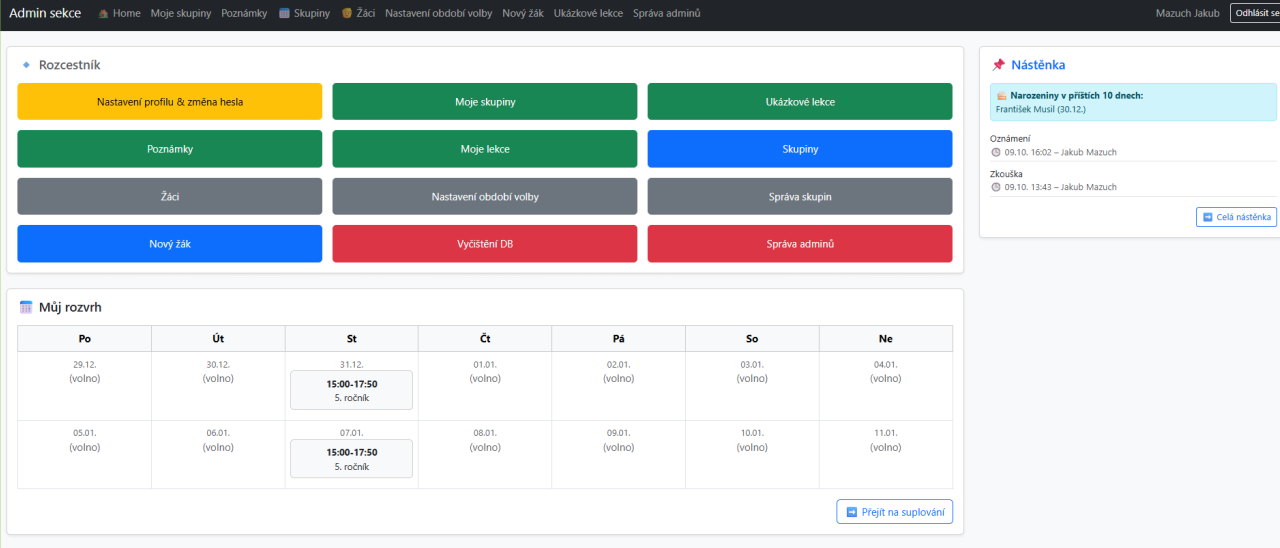The width and height of the screenshot is (1280, 548).
Task: Click arrow icon in Přejít na suplování button
Action: click(x=852, y=512)
